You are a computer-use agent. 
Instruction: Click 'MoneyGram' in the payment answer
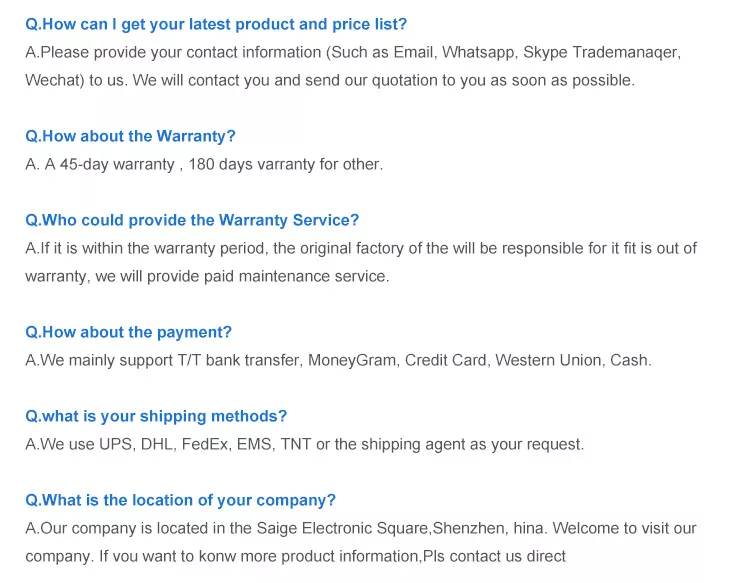(x=352, y=360)
